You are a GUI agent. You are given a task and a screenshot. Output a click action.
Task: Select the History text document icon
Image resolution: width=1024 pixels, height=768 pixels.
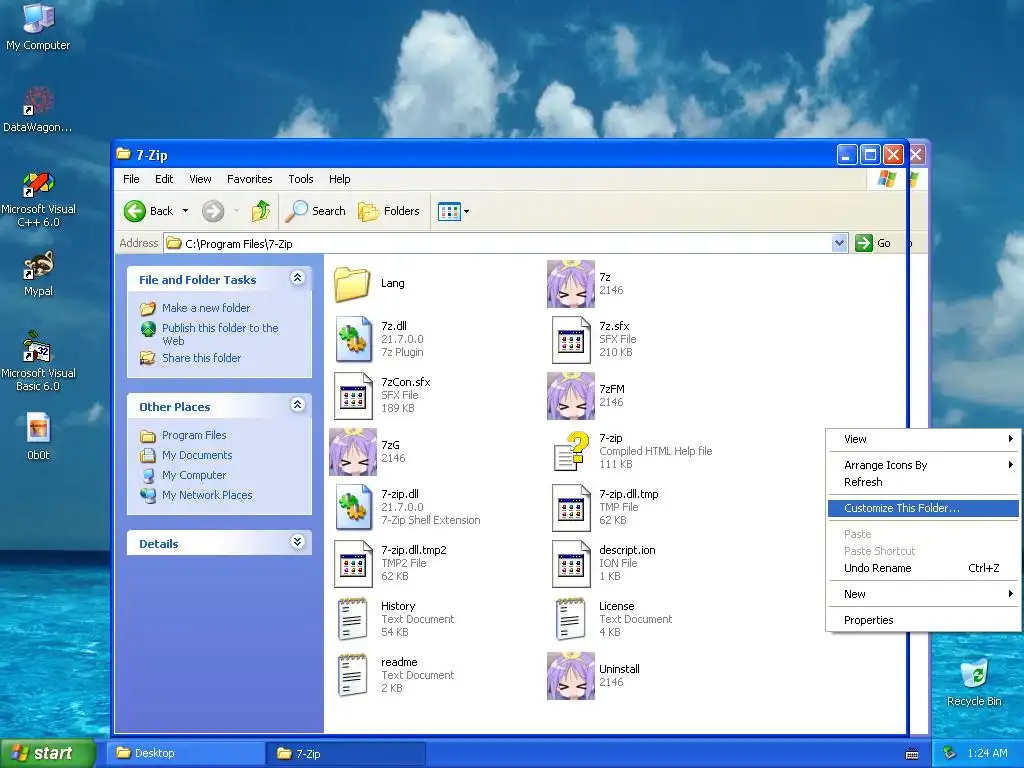click(x=353, y=619)
